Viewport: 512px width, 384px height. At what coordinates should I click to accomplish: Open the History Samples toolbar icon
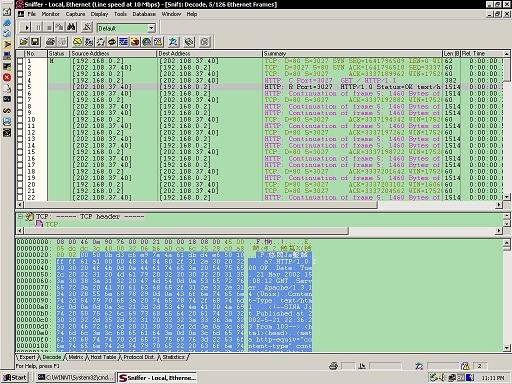tap(124, 42)
